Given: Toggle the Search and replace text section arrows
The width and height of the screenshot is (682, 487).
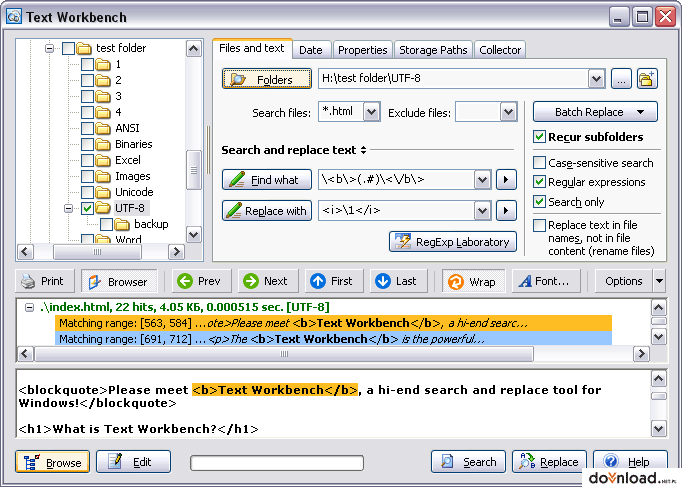Looking at the screenshot, I should point(364,150).
